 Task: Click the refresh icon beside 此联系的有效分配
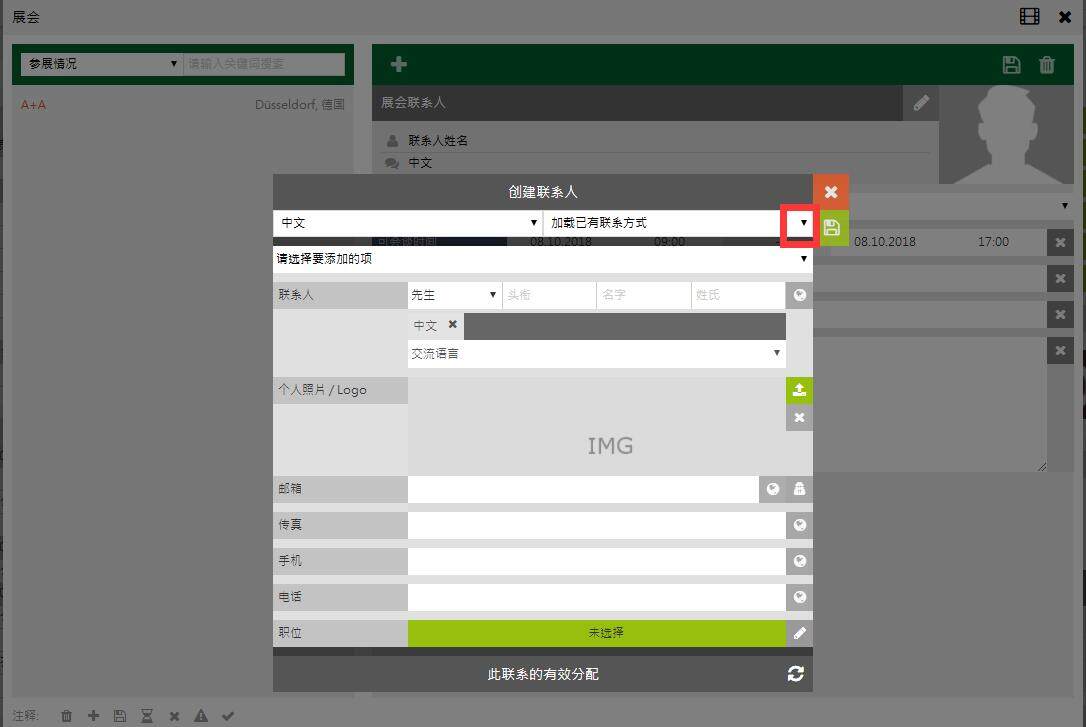[x=795, y=674]
